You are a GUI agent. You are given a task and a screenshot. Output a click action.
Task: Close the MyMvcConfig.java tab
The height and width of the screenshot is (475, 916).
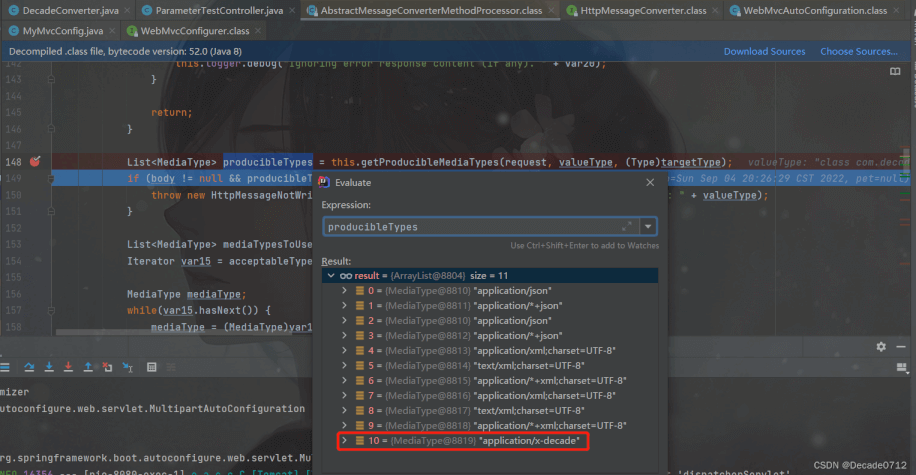click(112, 31)
